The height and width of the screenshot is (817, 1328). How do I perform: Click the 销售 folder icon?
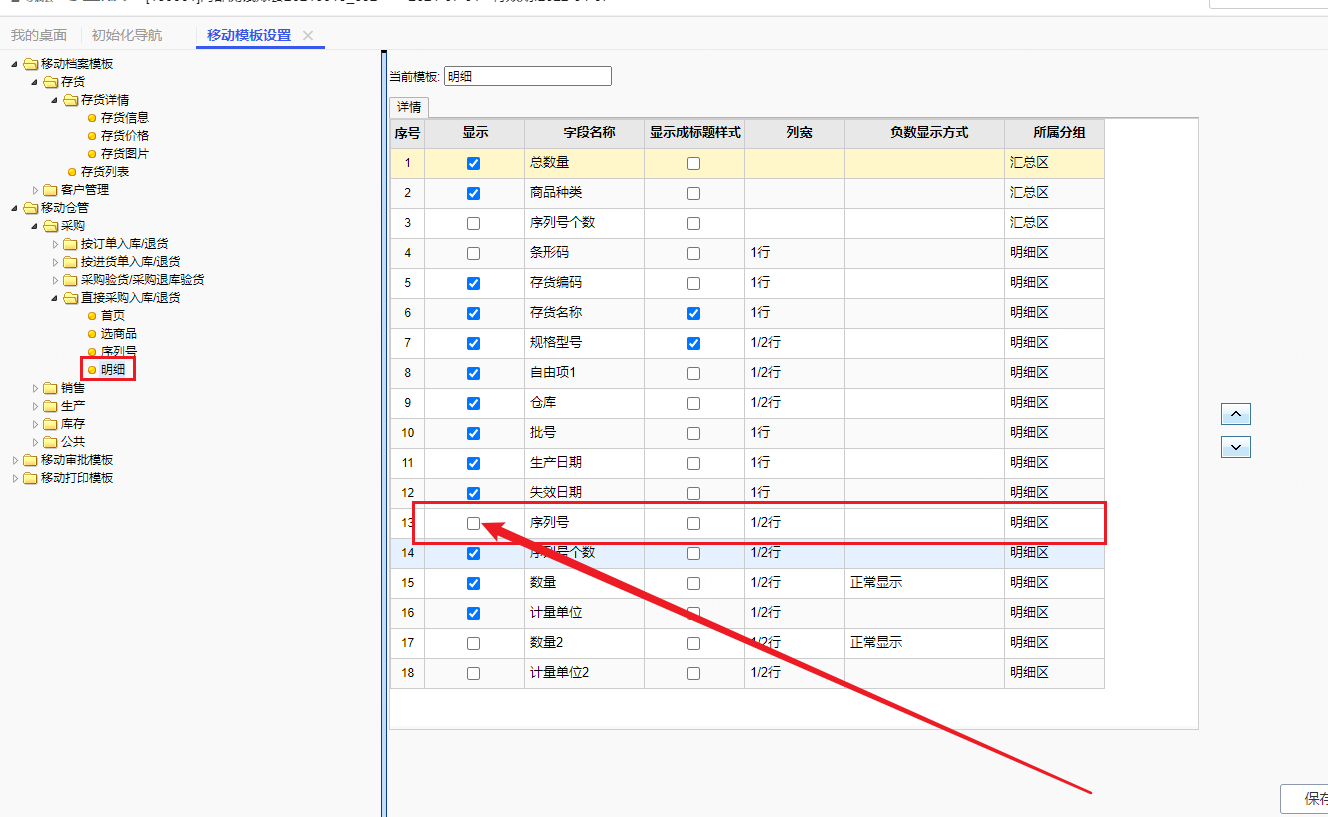point(50,388)
